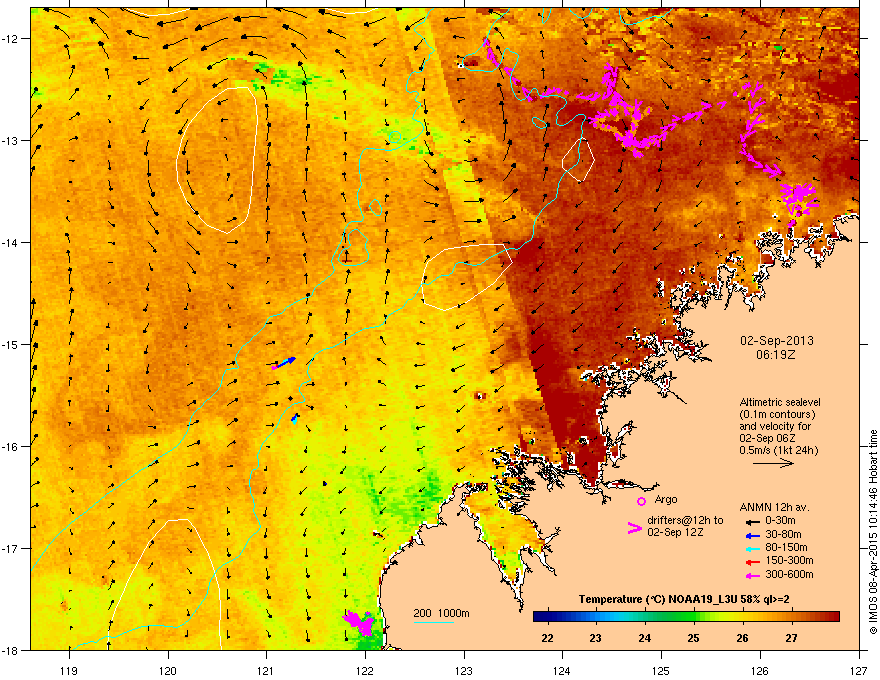The width and height of the screenshot is (880, 680).
Task: Click the colorbar tick label '24'
Action: pyautogui.click(x=645, y=638)
